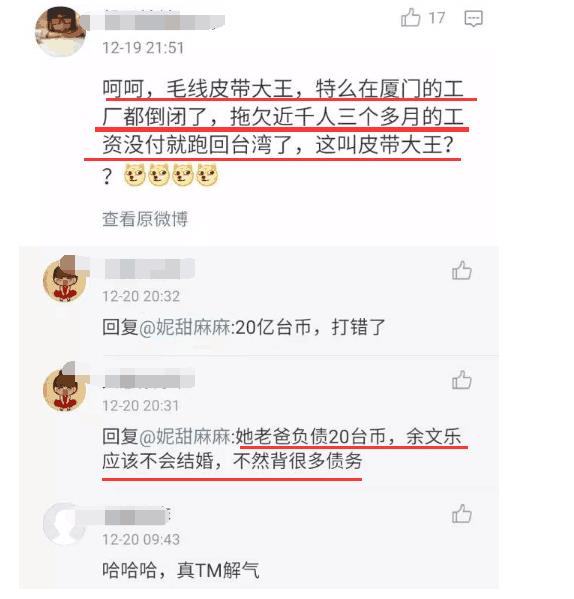Like the top comment via thumbs-up icon
Viewport: 574px width, 599px height.
tap(411, 18)
